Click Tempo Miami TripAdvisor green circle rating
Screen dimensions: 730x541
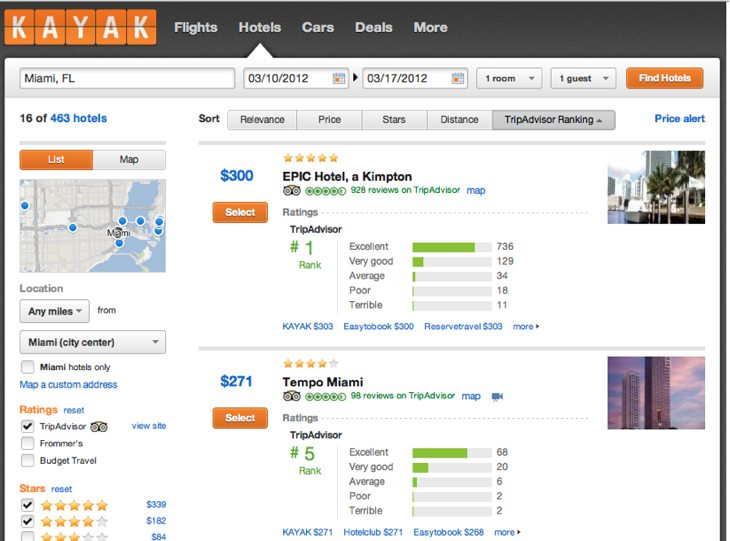coord(325,397)
